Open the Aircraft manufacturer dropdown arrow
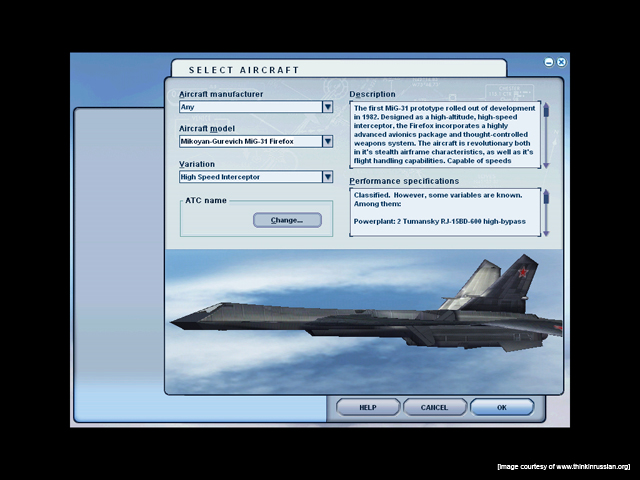This screenshot has width=640, height=480. [328, 107]
